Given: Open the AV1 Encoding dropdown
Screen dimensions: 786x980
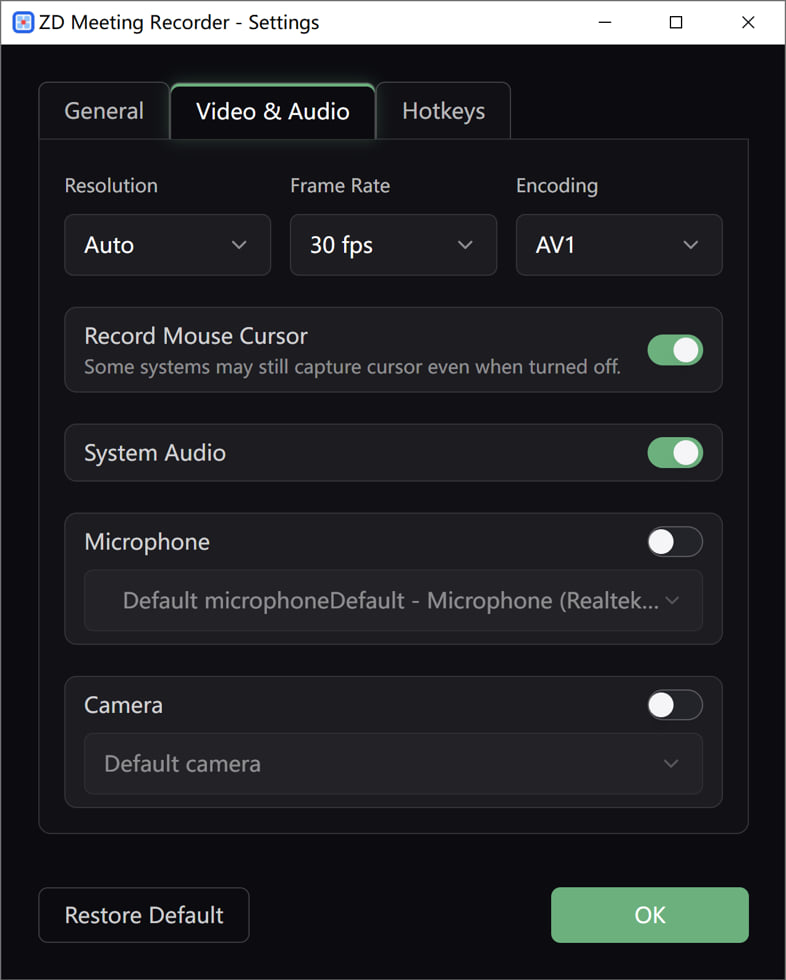Looking at the screenshot, I should [618, 245].
